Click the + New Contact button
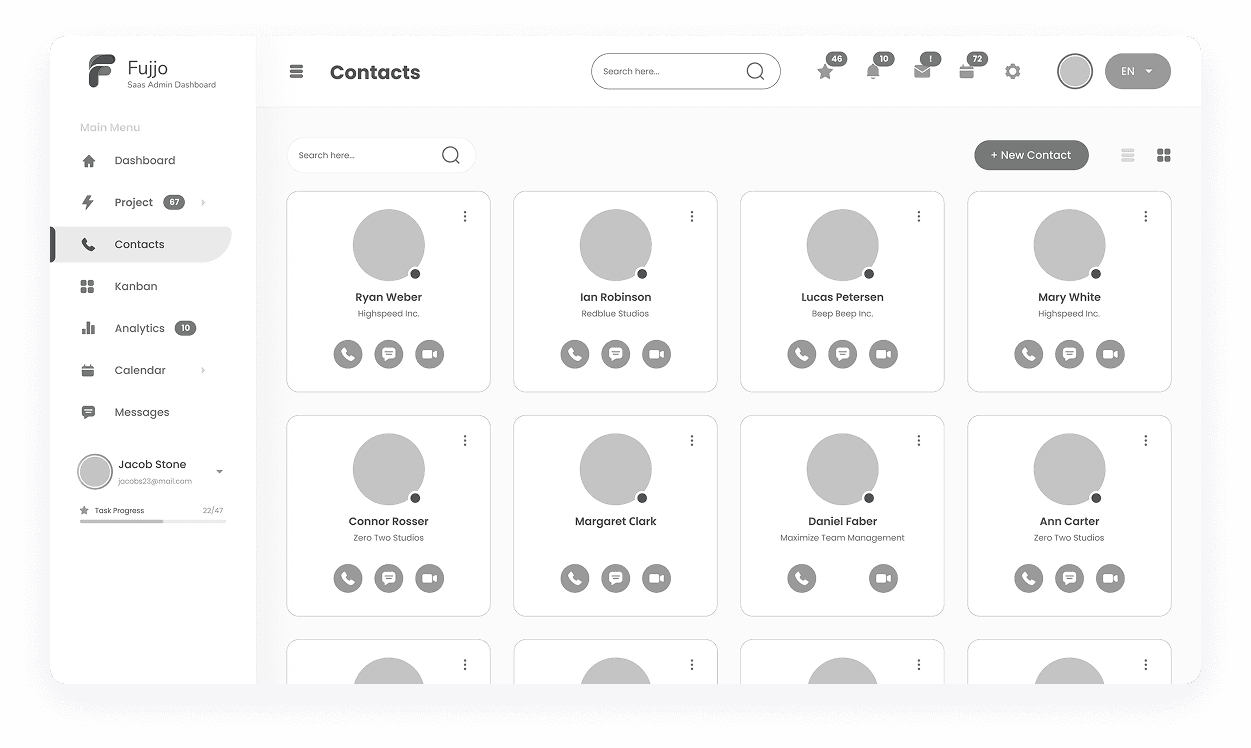The width and height of the screenshot is (1251, 748). tap(1031, 155)
